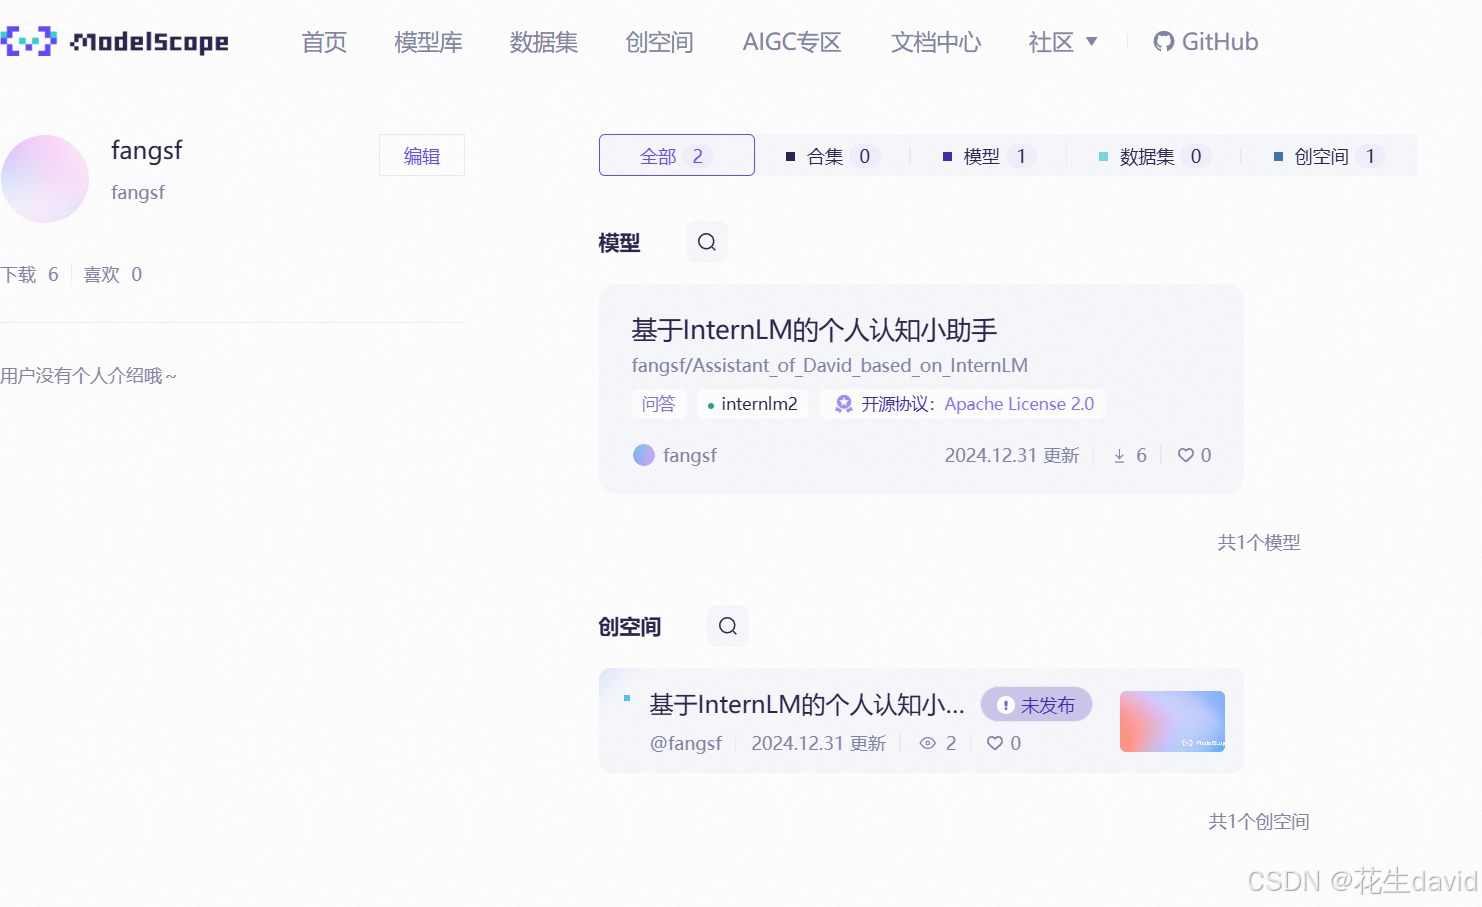Image resolution: width=1482 pixels, height=907 pixels.
Task: Click the 编辑 profile button
Action: pyautogui.click(x=422, y=155)
